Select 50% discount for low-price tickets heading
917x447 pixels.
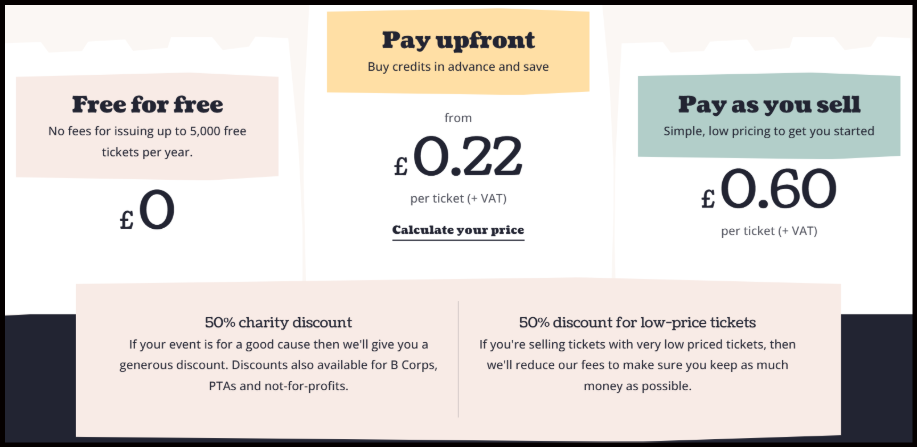(637, 322)
